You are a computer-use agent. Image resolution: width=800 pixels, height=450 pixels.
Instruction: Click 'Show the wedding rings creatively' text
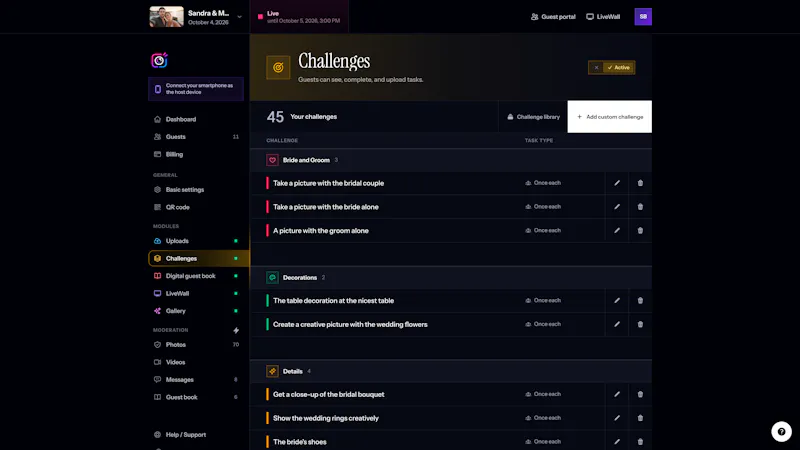[326, 418]
